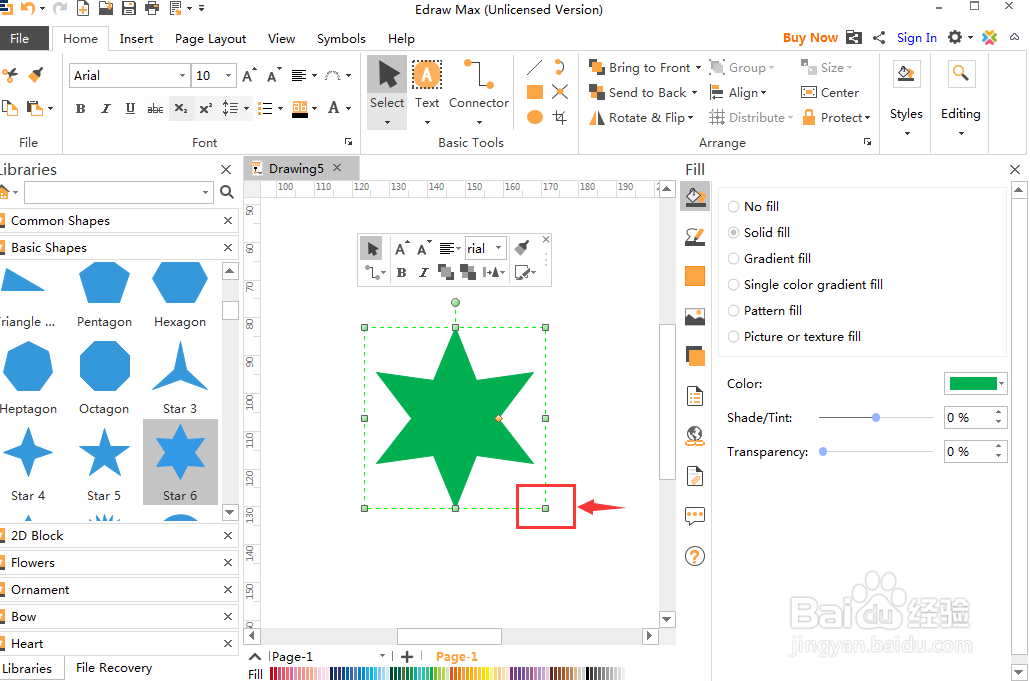Click the Format Painter brush icon

point(36,75)
